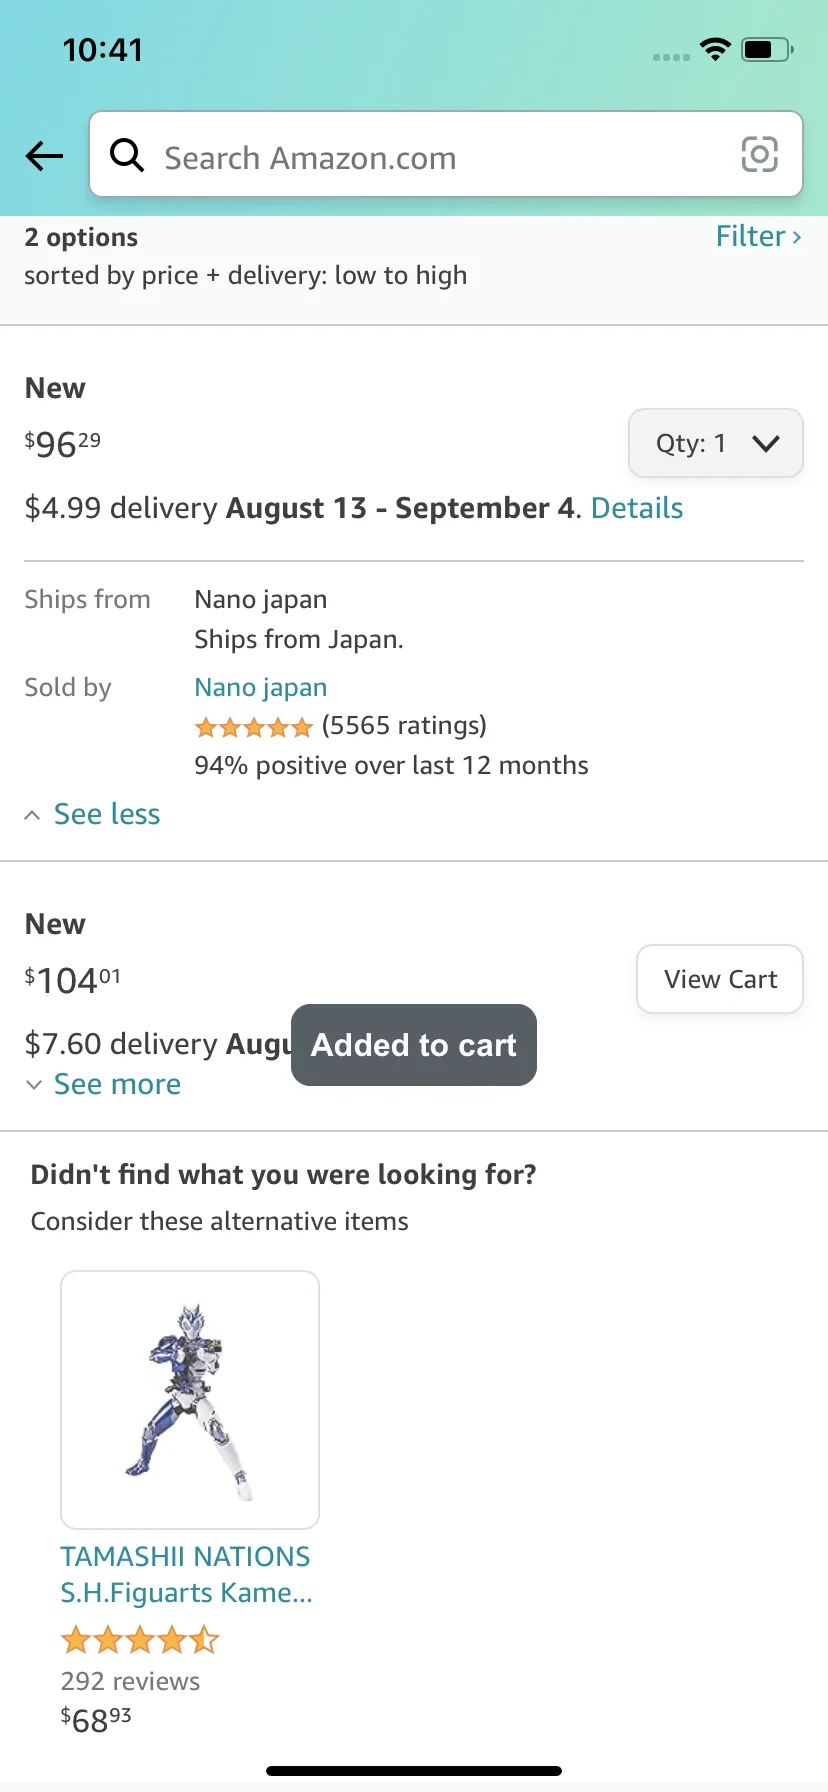Tap the back arrow icon
Screen dimensions: 828x1792
tap(44, 156)
